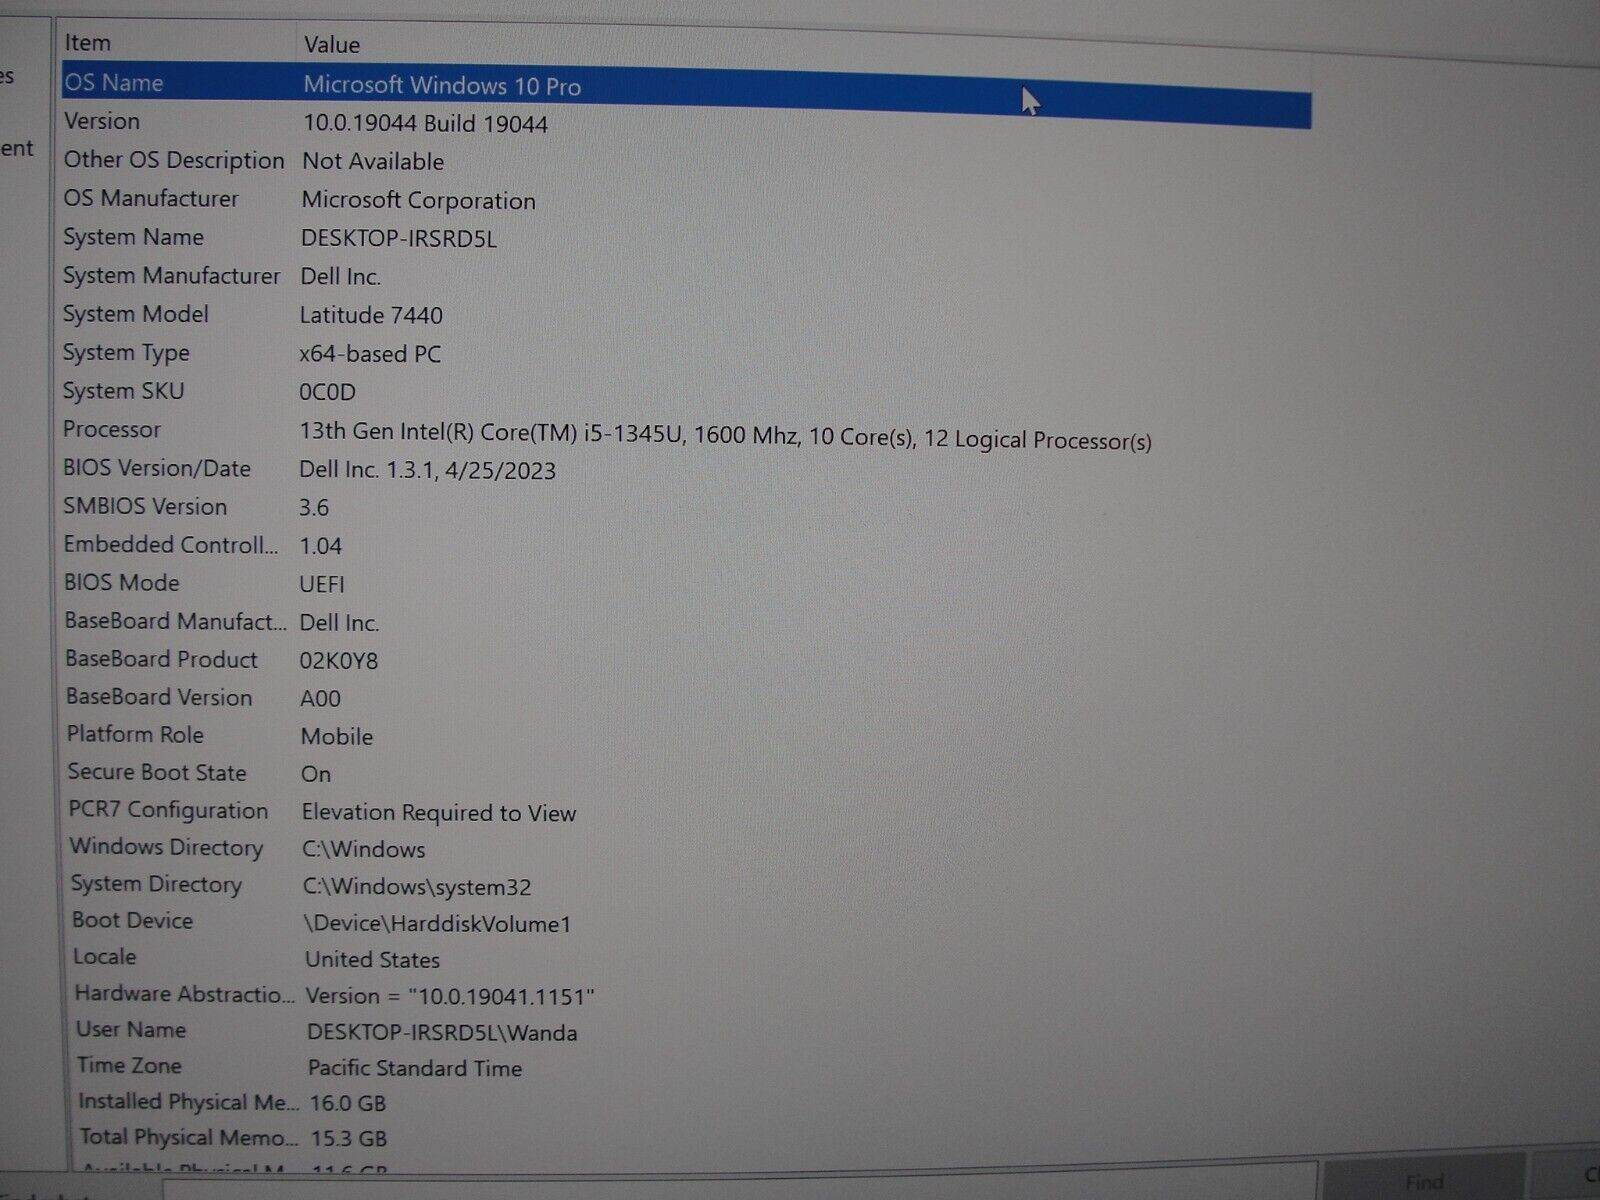
Task: Select the Time Zone row
Action: (x=130, y=1066)
